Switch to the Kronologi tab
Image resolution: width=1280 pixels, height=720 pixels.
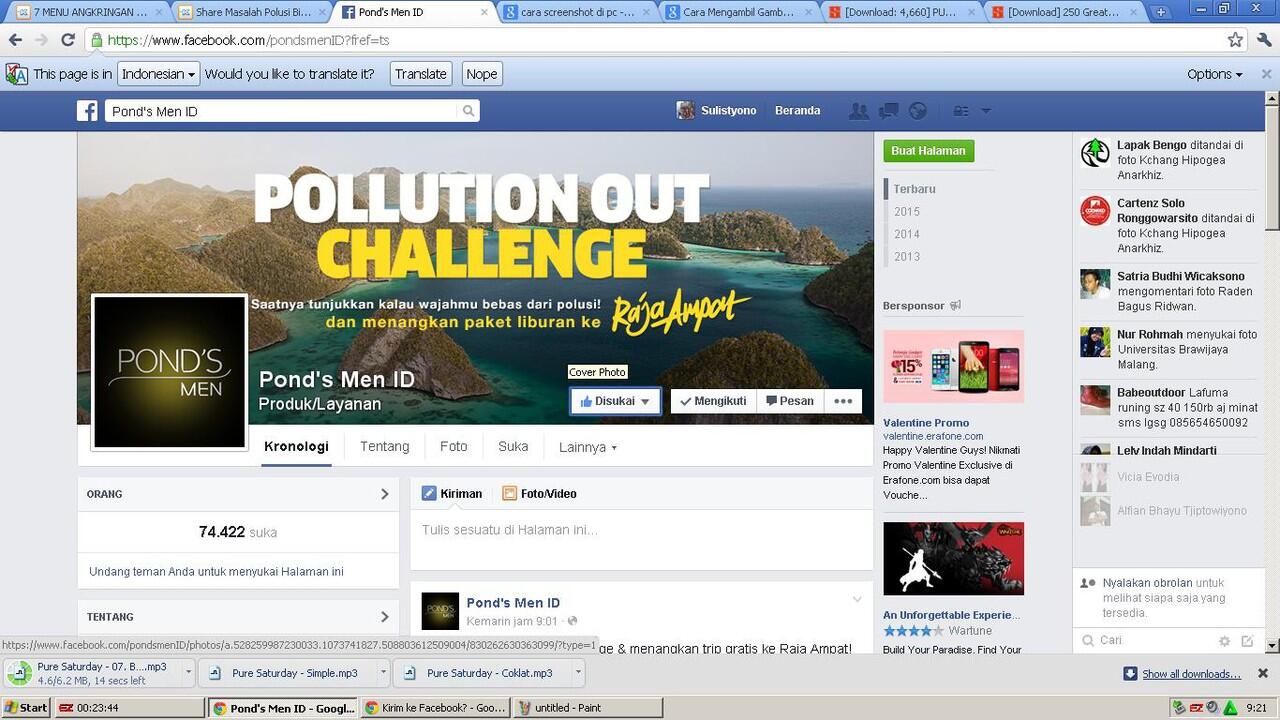click(296, 447)
